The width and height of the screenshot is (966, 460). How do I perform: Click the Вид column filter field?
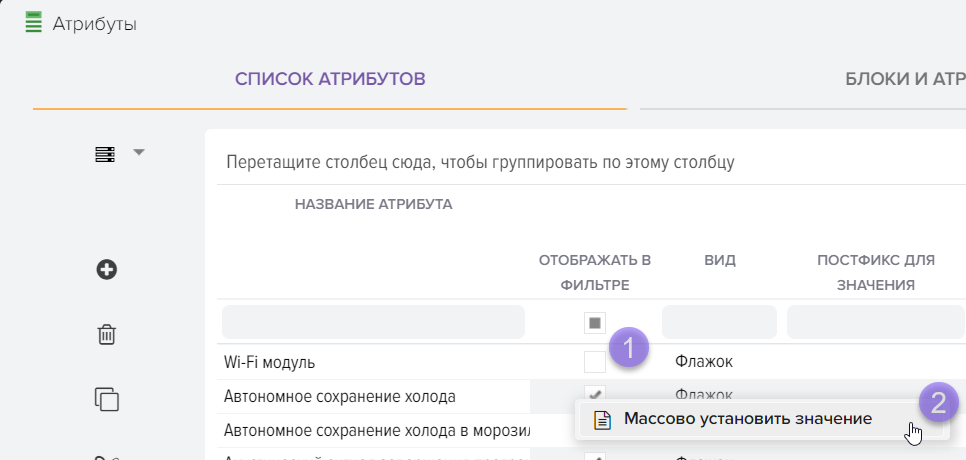point(719,322)
